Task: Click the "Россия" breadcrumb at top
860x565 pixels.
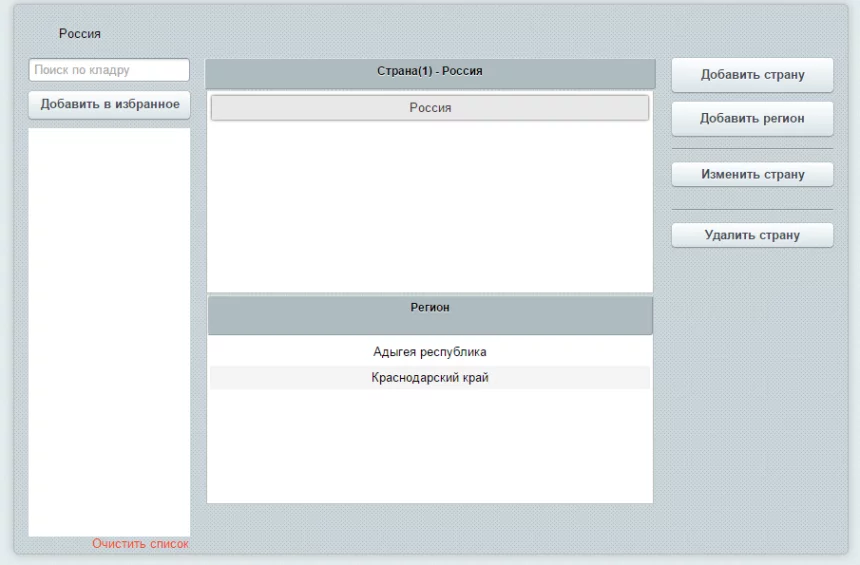Action: tap(79, 34)
